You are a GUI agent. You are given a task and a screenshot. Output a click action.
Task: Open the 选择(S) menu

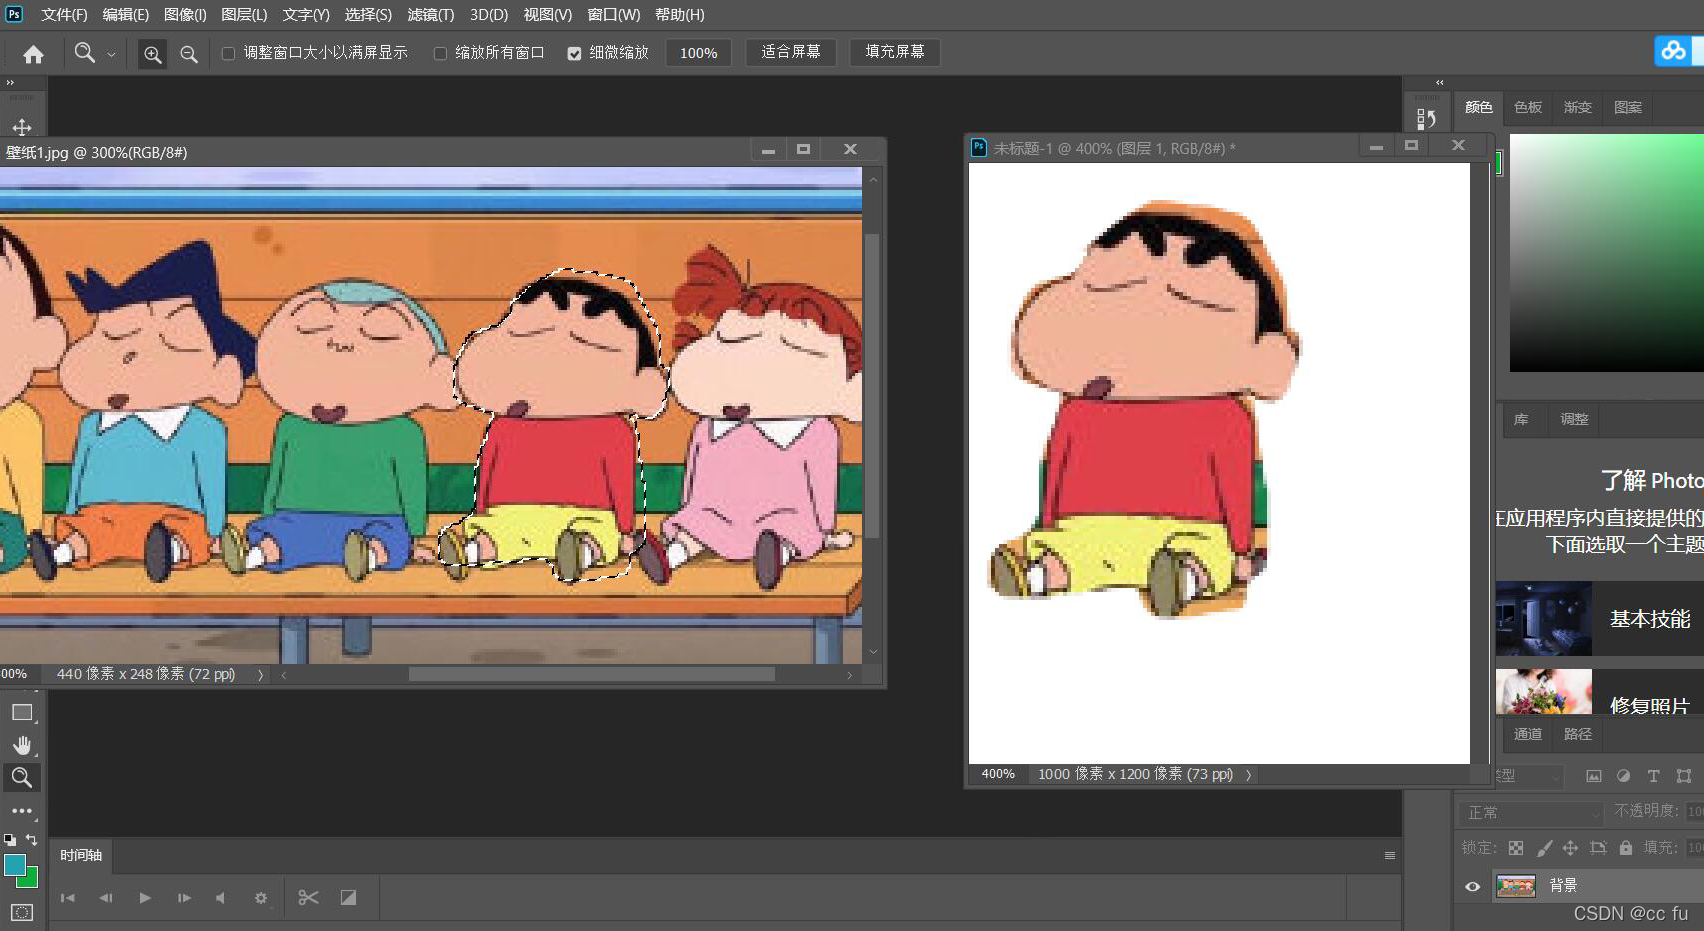pos(368,15)
